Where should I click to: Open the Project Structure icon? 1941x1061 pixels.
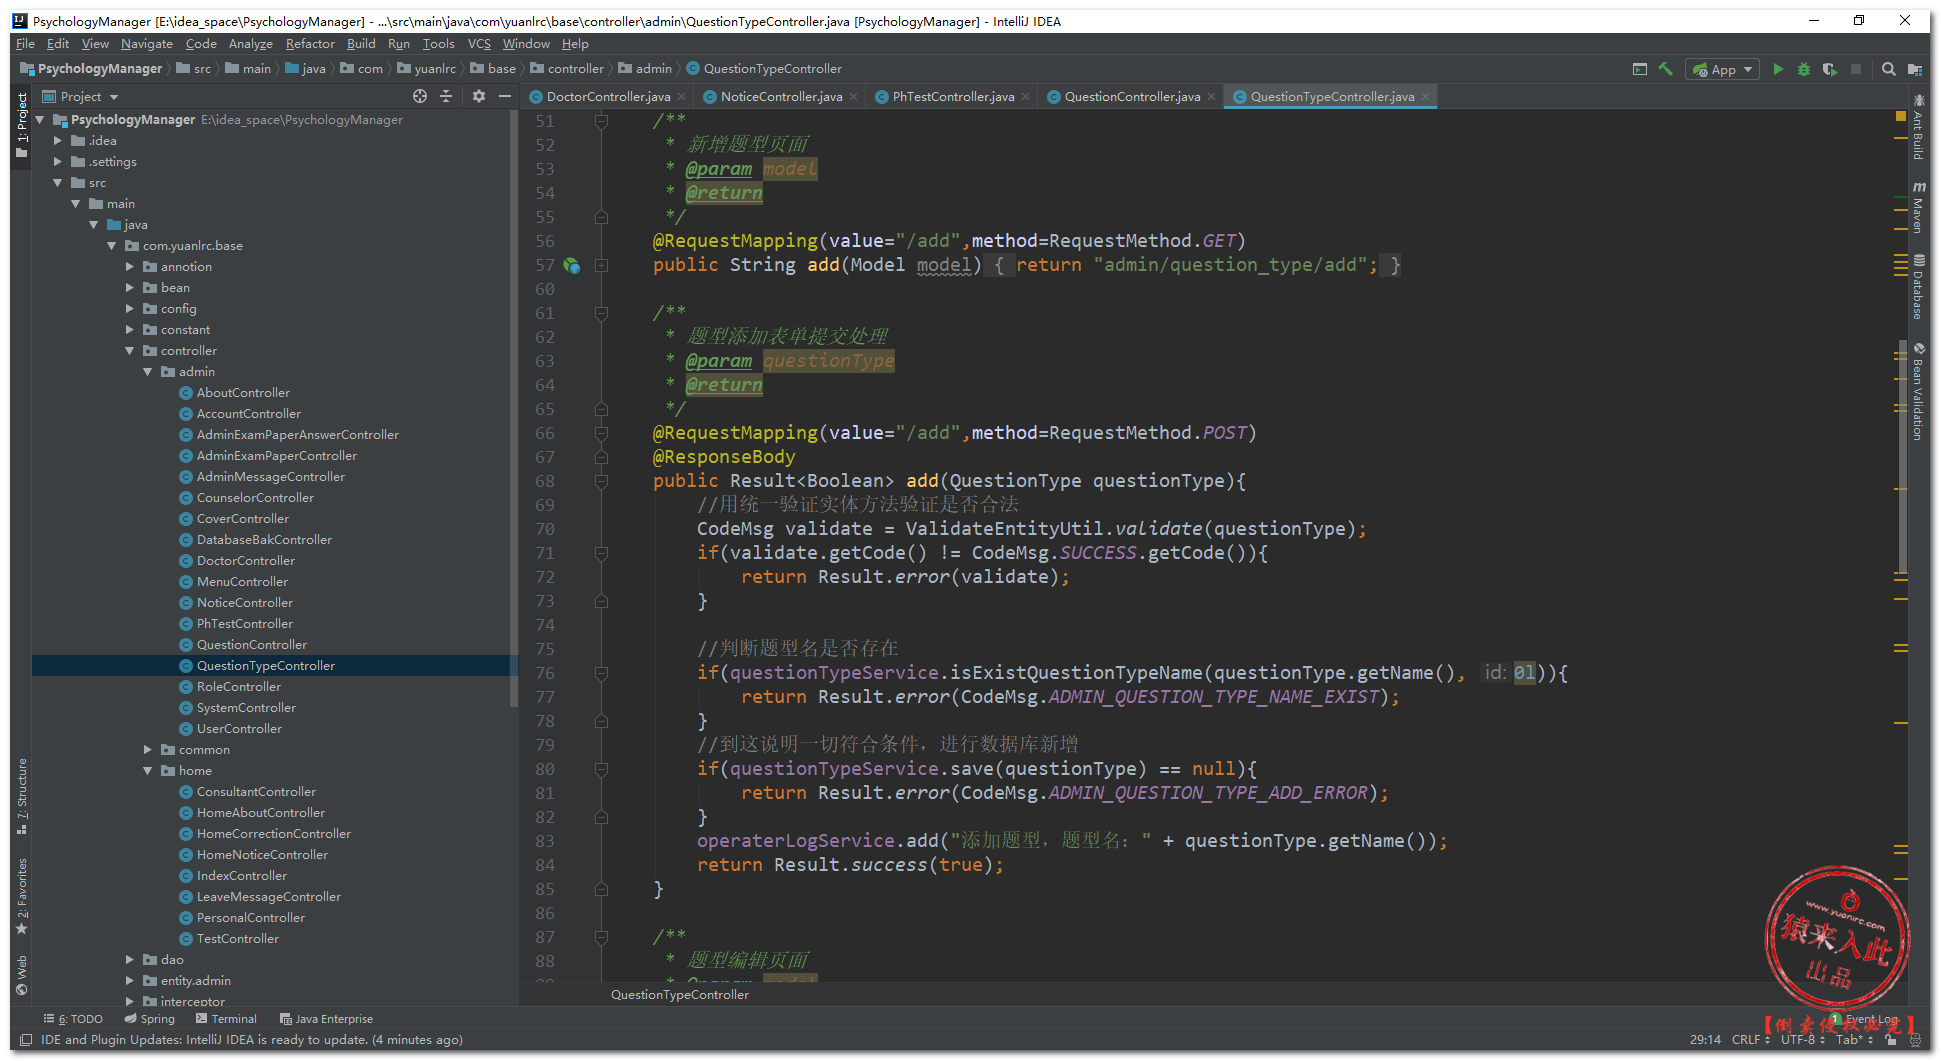1914,69
